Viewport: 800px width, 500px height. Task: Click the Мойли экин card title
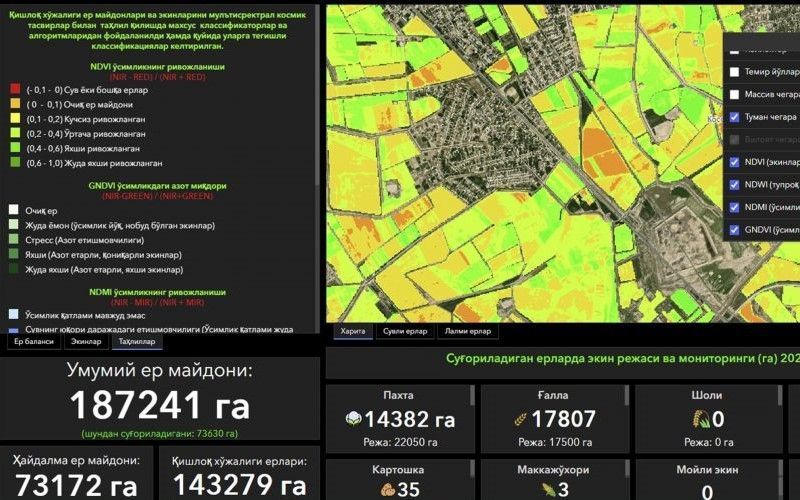point(707,470)
